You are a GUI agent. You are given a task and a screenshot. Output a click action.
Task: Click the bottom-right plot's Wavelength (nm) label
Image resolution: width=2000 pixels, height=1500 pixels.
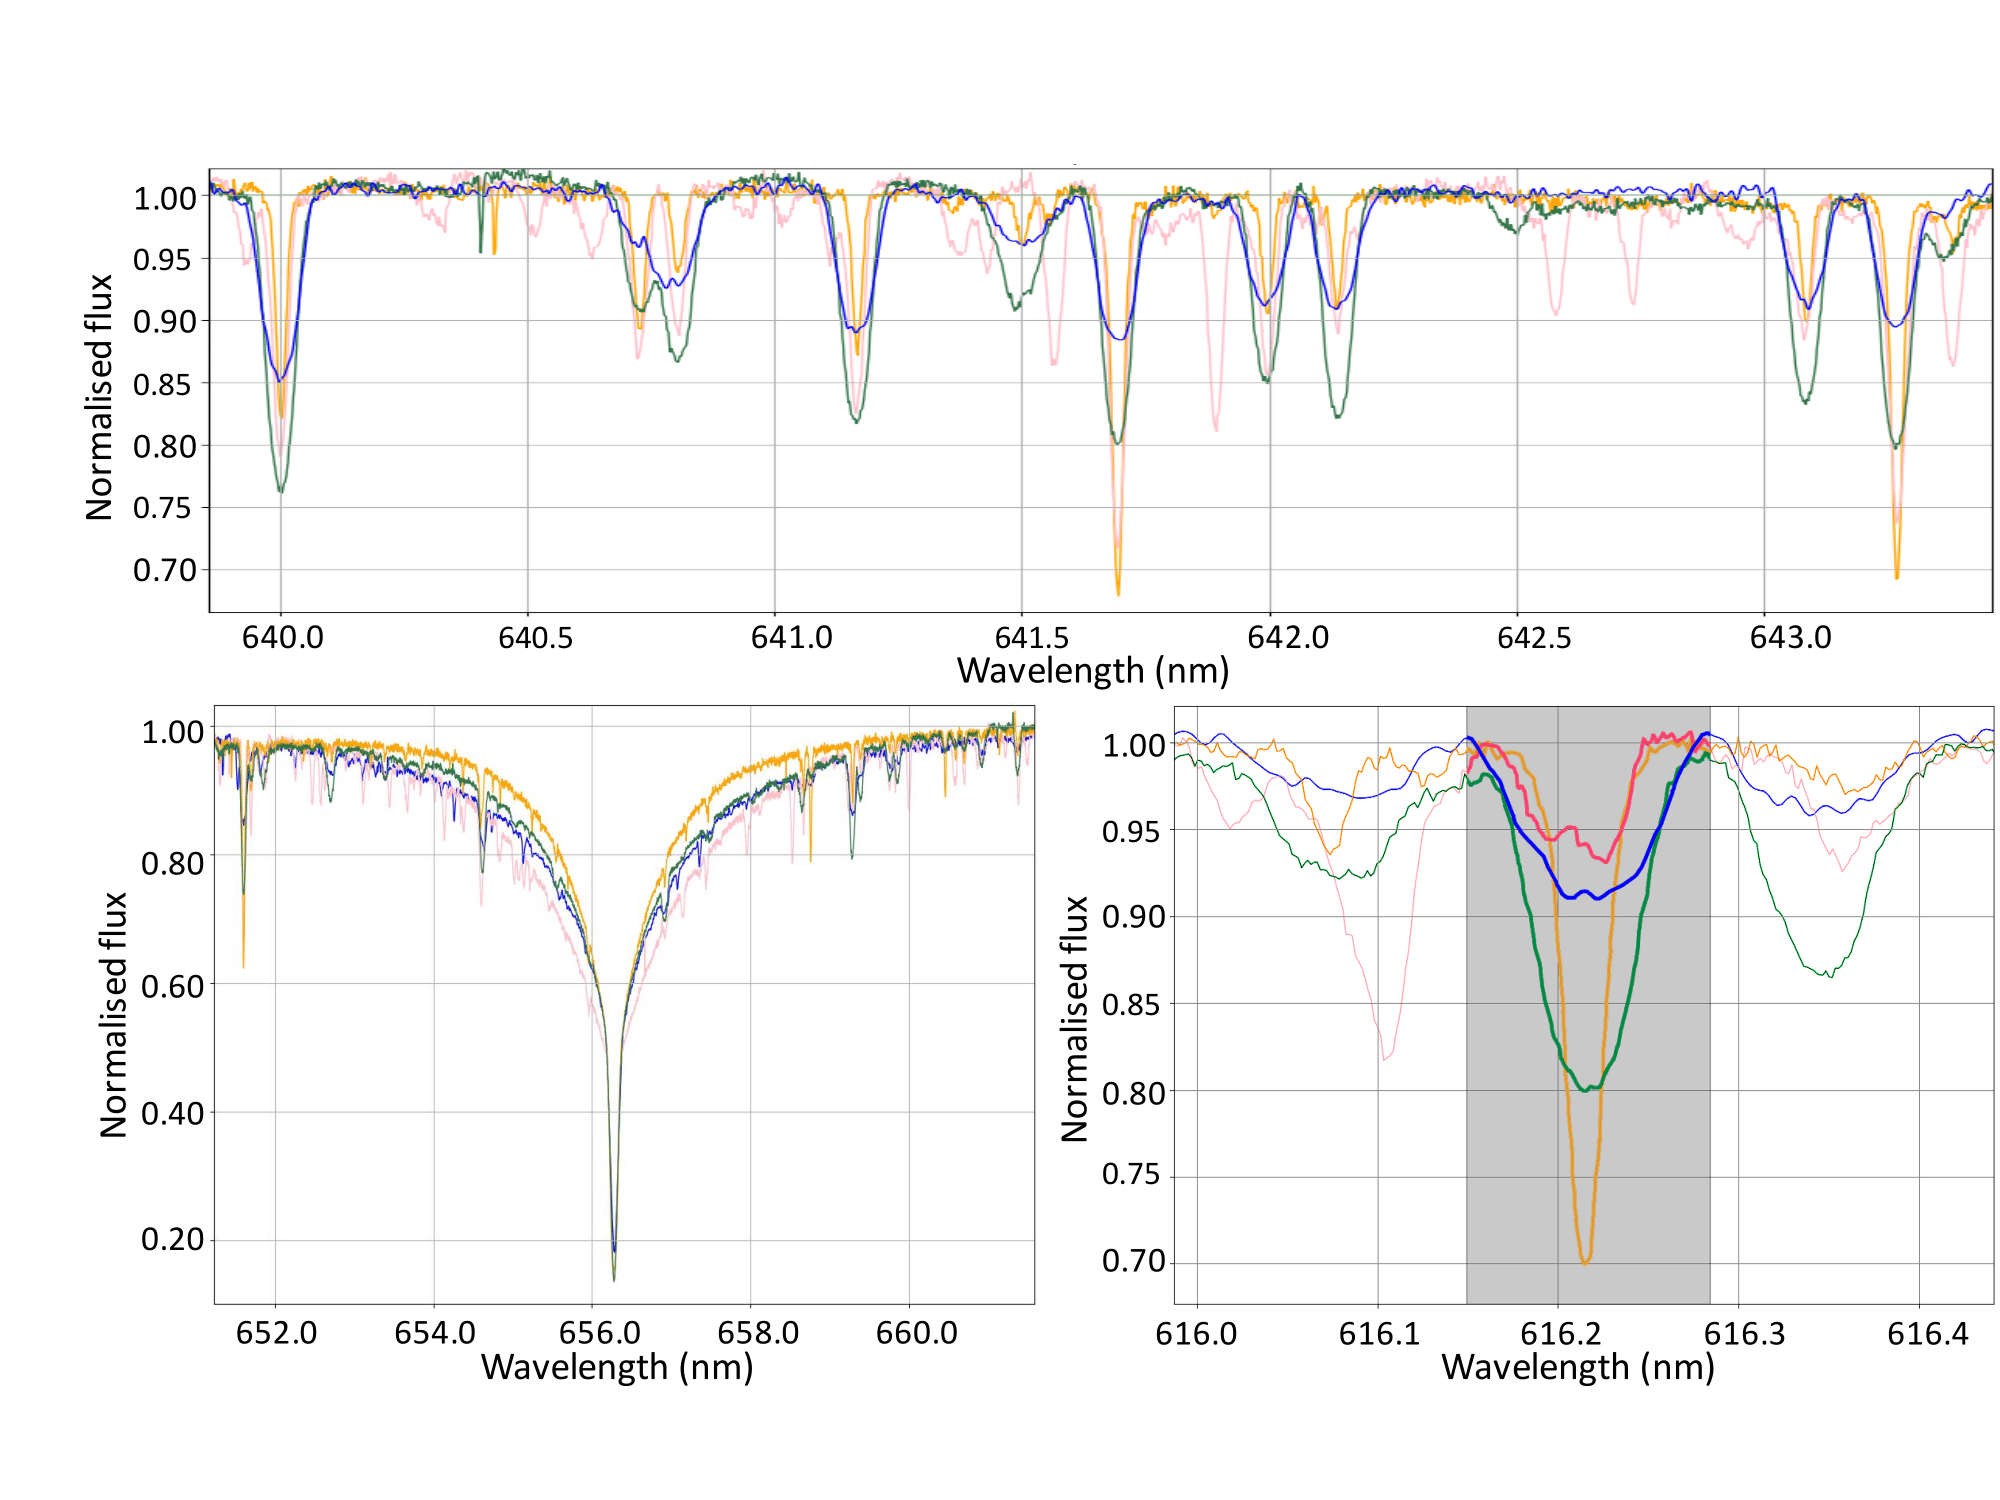pos(1577,1367)
